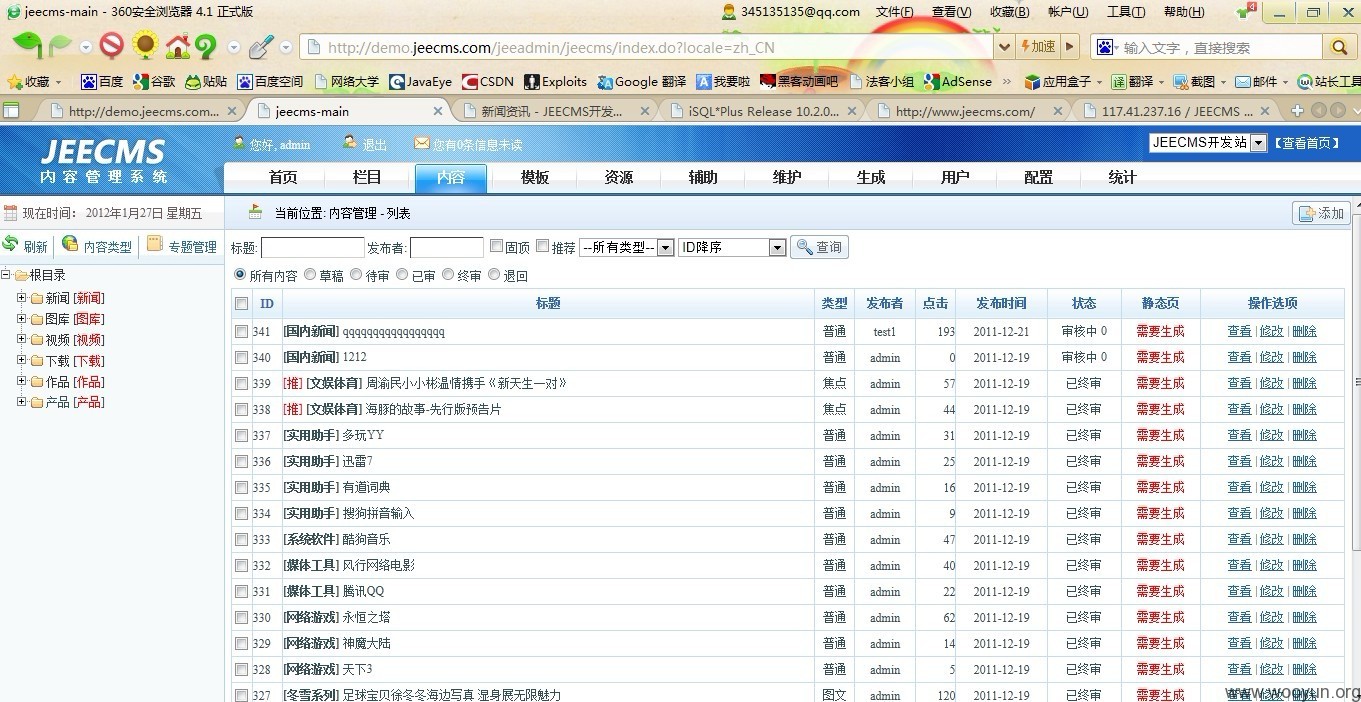Click the 收藏 favorites star button
The height and width of the screenshot is (702, 1361).
[28, 81]
